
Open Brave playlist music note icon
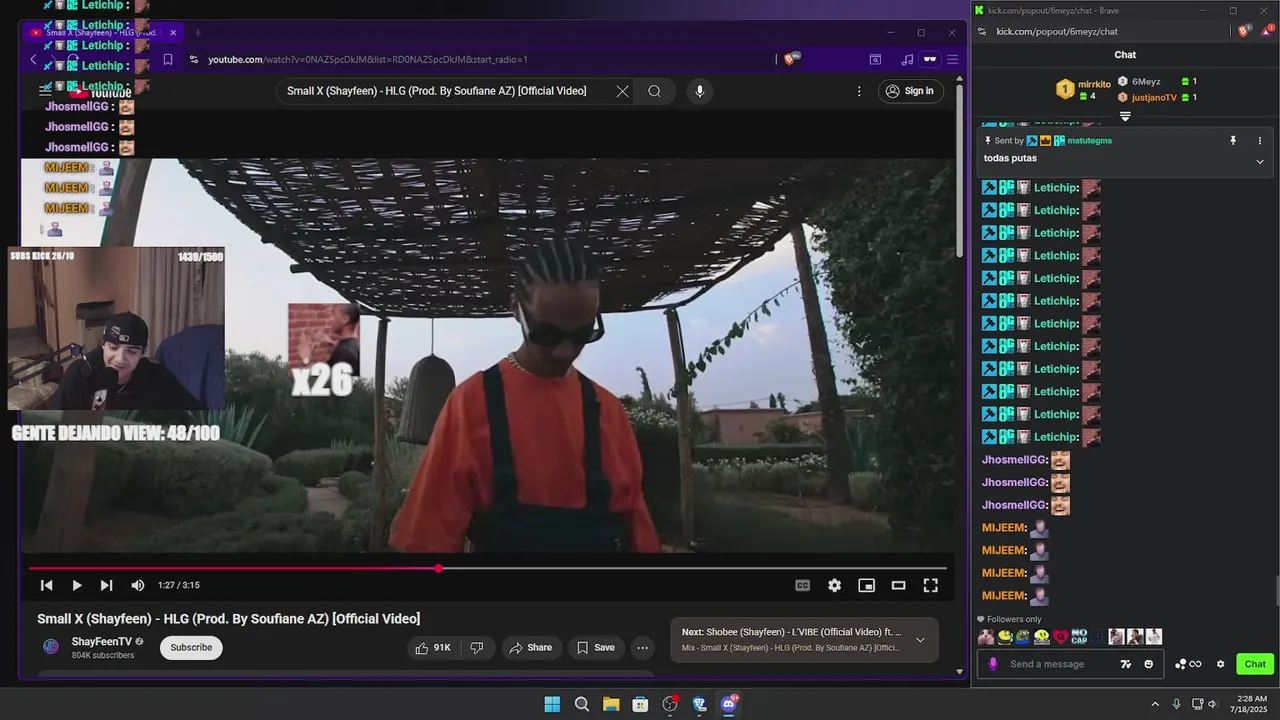pos(907,59)
